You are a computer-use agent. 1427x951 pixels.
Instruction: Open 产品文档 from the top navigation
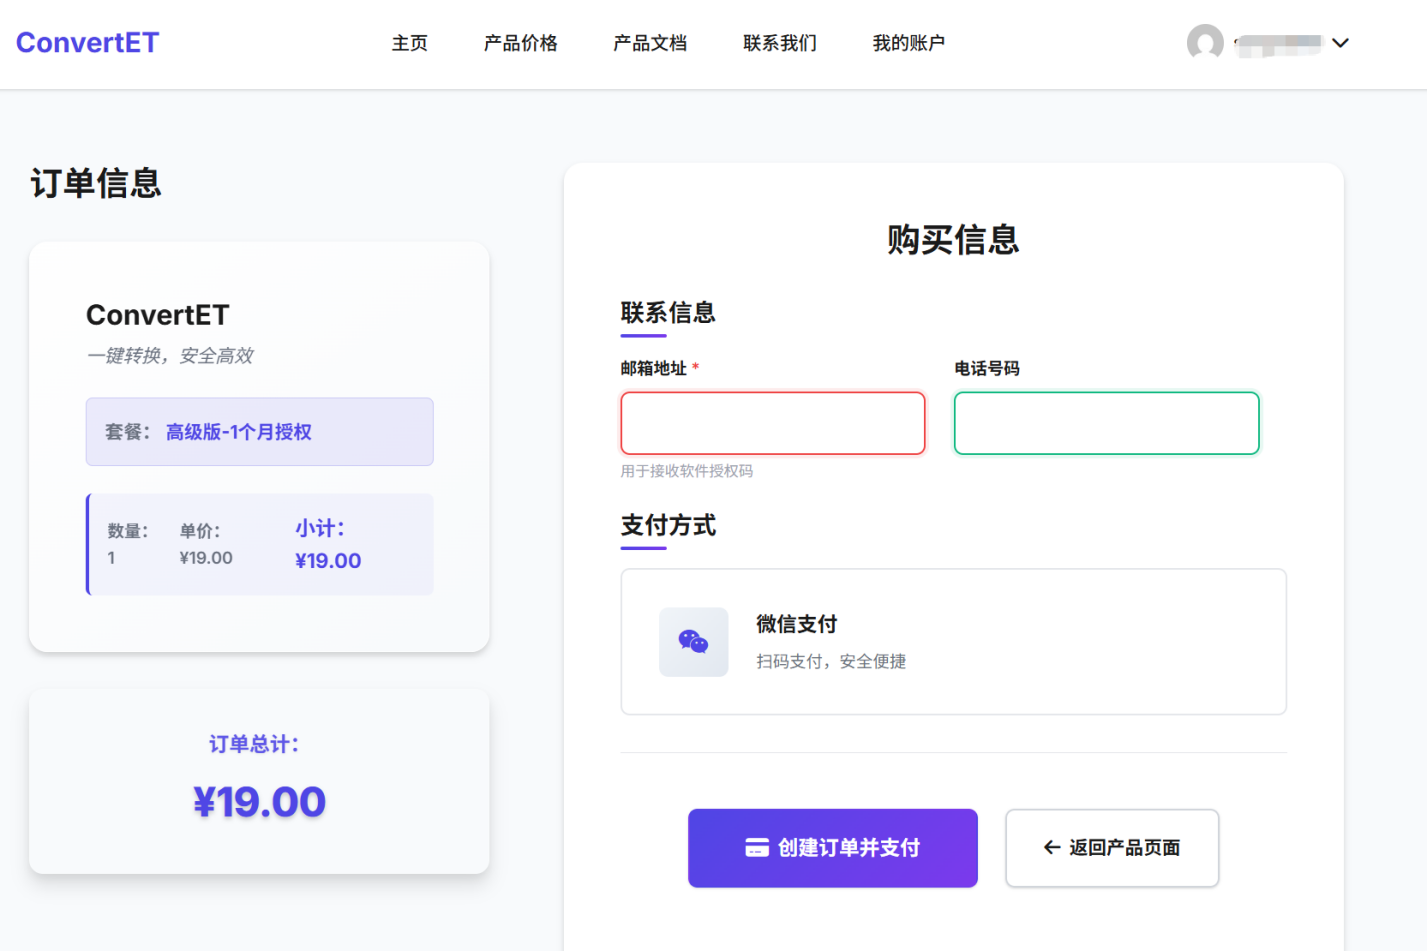pyautogui.click(x=650, y=43)
